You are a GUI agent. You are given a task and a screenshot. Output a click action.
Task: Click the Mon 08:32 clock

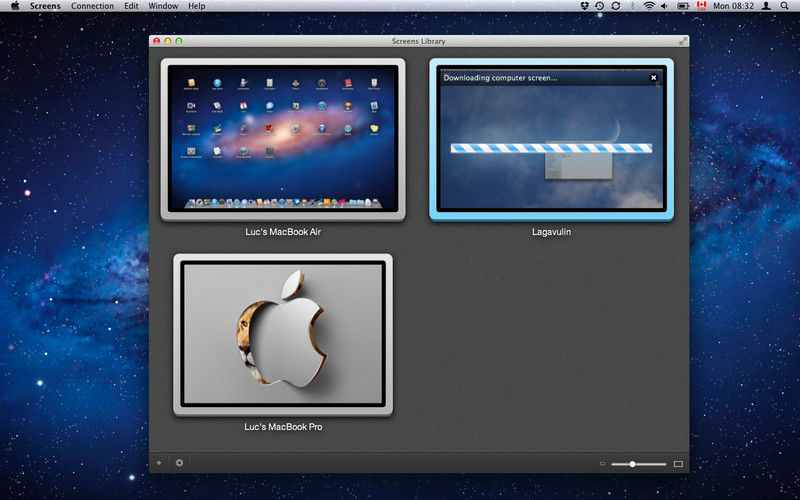[733, 6]
